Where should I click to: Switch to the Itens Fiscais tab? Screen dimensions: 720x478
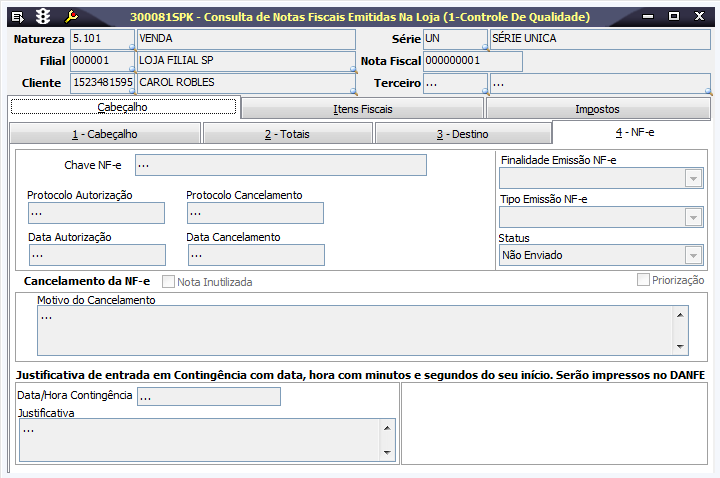363,109
